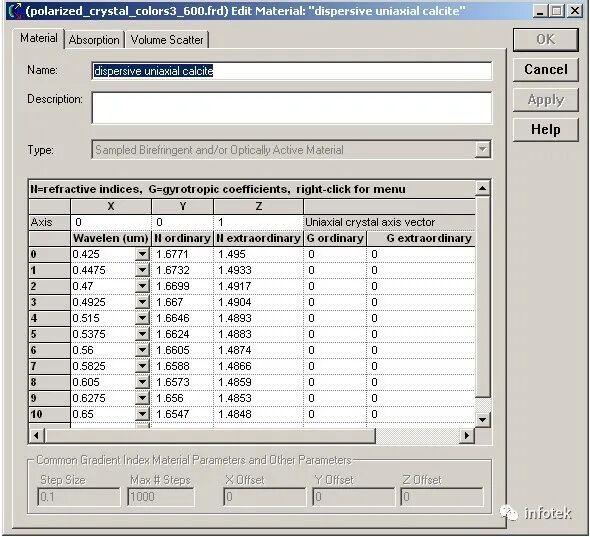Select the Material tab
Screen dimensions: 590x537
click(39, 38)
